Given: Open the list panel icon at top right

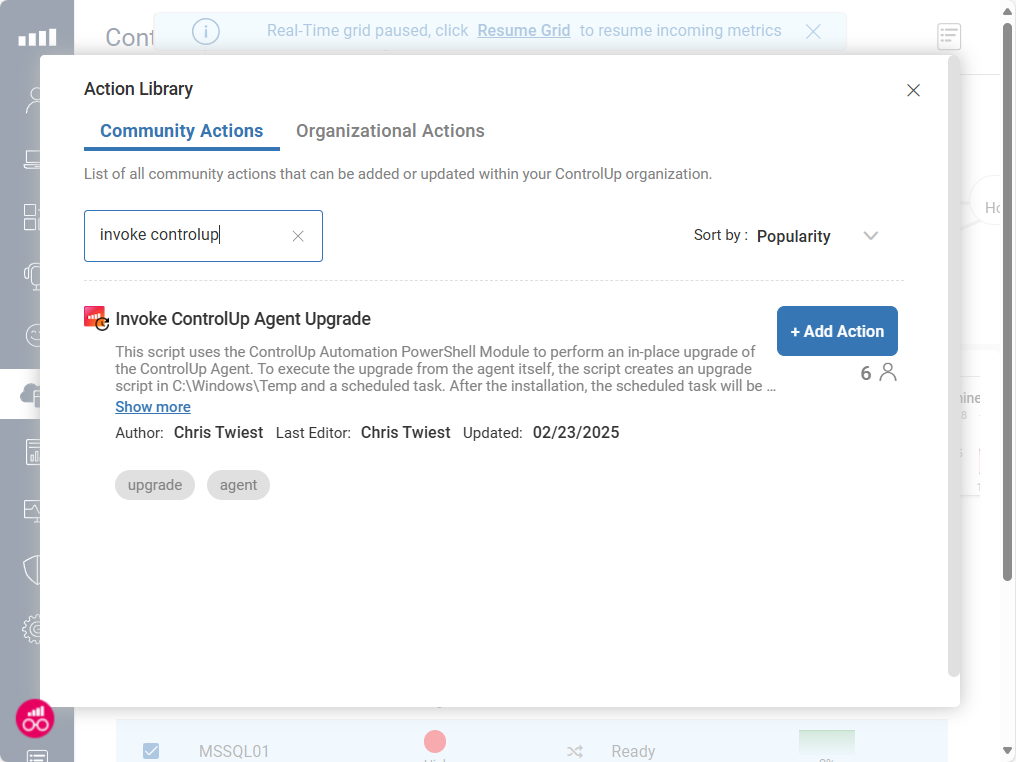Looking at the screenshot, I should (949, 36).
